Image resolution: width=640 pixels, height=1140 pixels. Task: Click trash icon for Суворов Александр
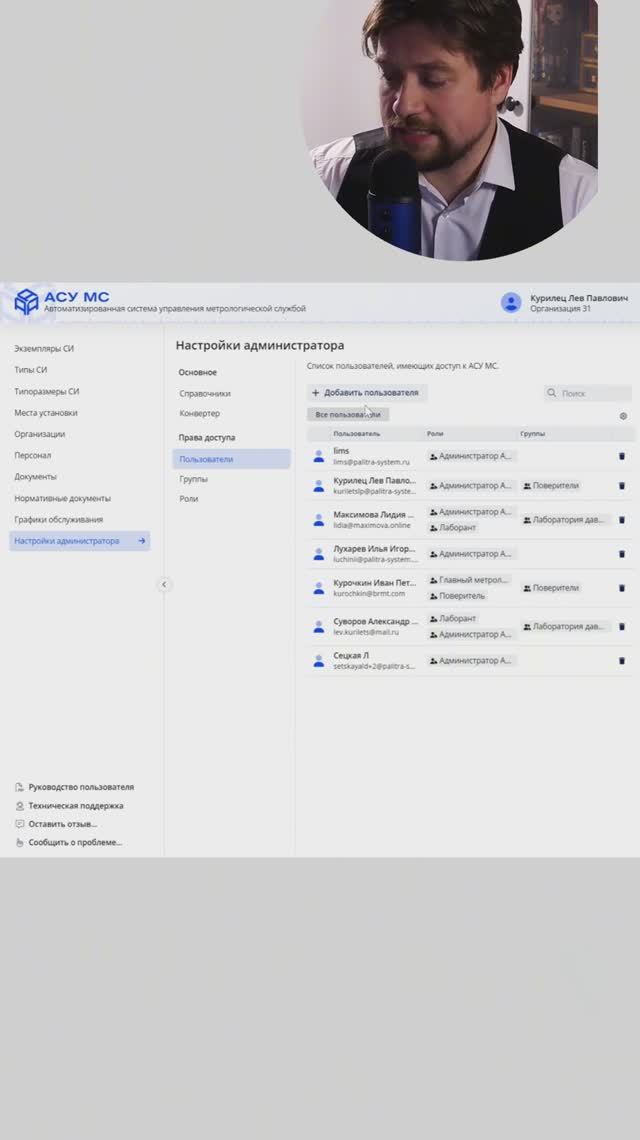pos(622,626)
